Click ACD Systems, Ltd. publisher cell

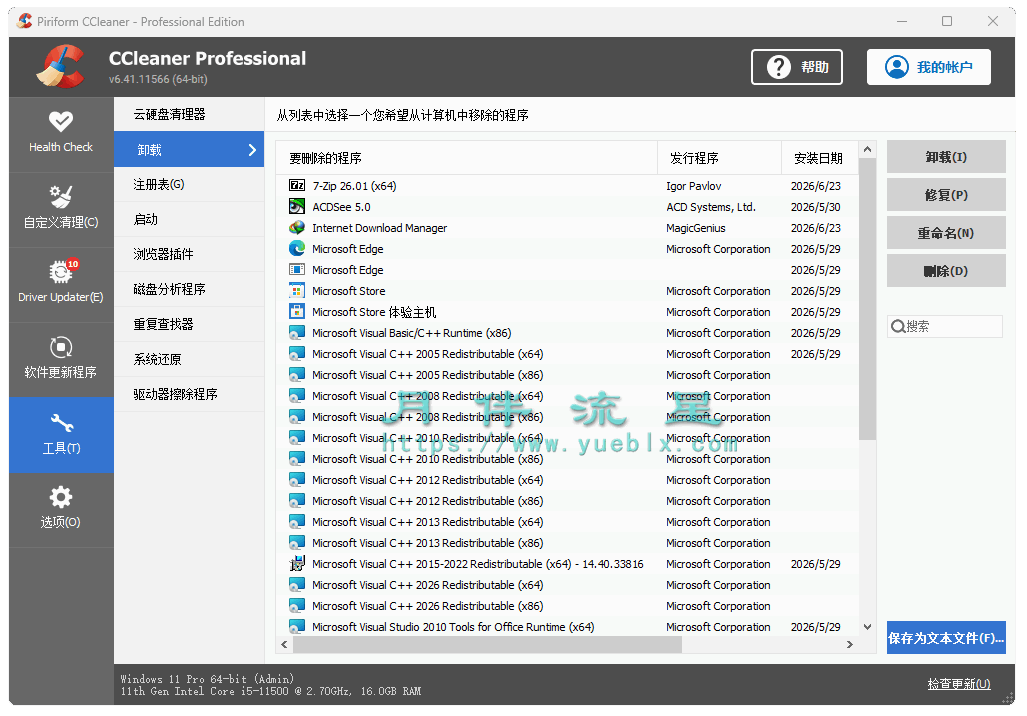711,207
